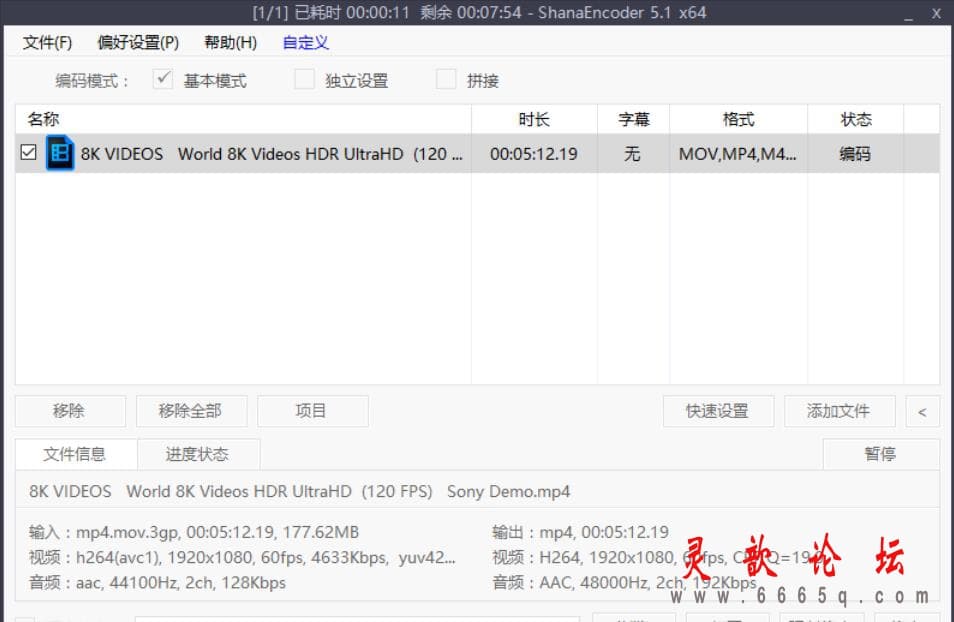Click the 项目 button

click(x=312, y=411)
